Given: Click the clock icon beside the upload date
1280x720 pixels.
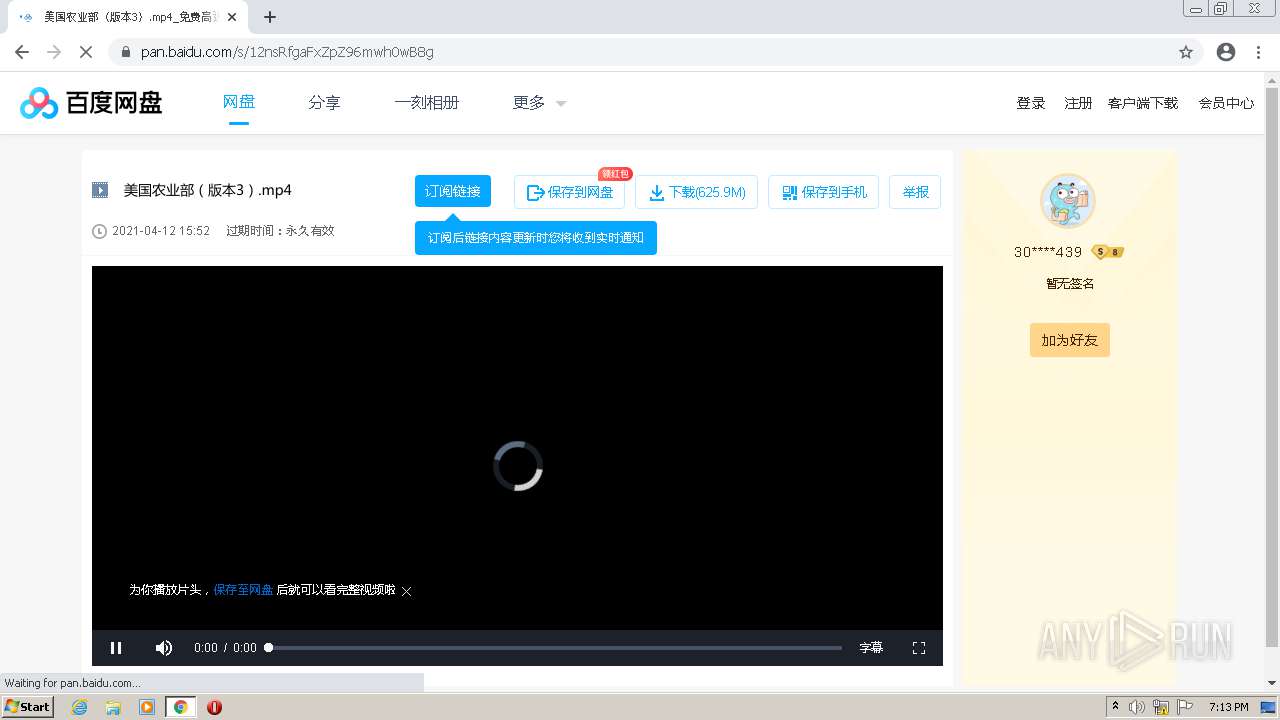Looking at the screenshot, I should [x=99, y=231].
